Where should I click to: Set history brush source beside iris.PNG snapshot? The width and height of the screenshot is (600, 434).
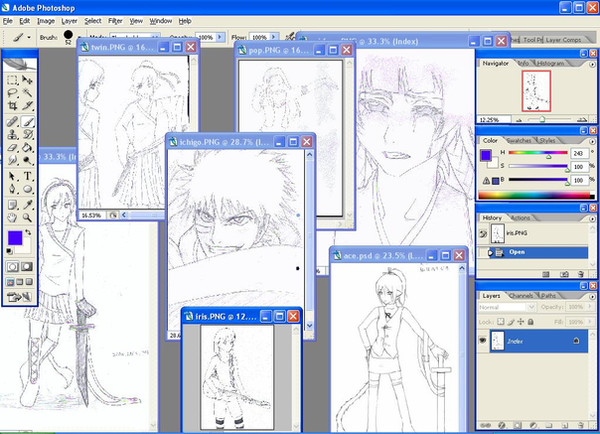click(483, 233)
